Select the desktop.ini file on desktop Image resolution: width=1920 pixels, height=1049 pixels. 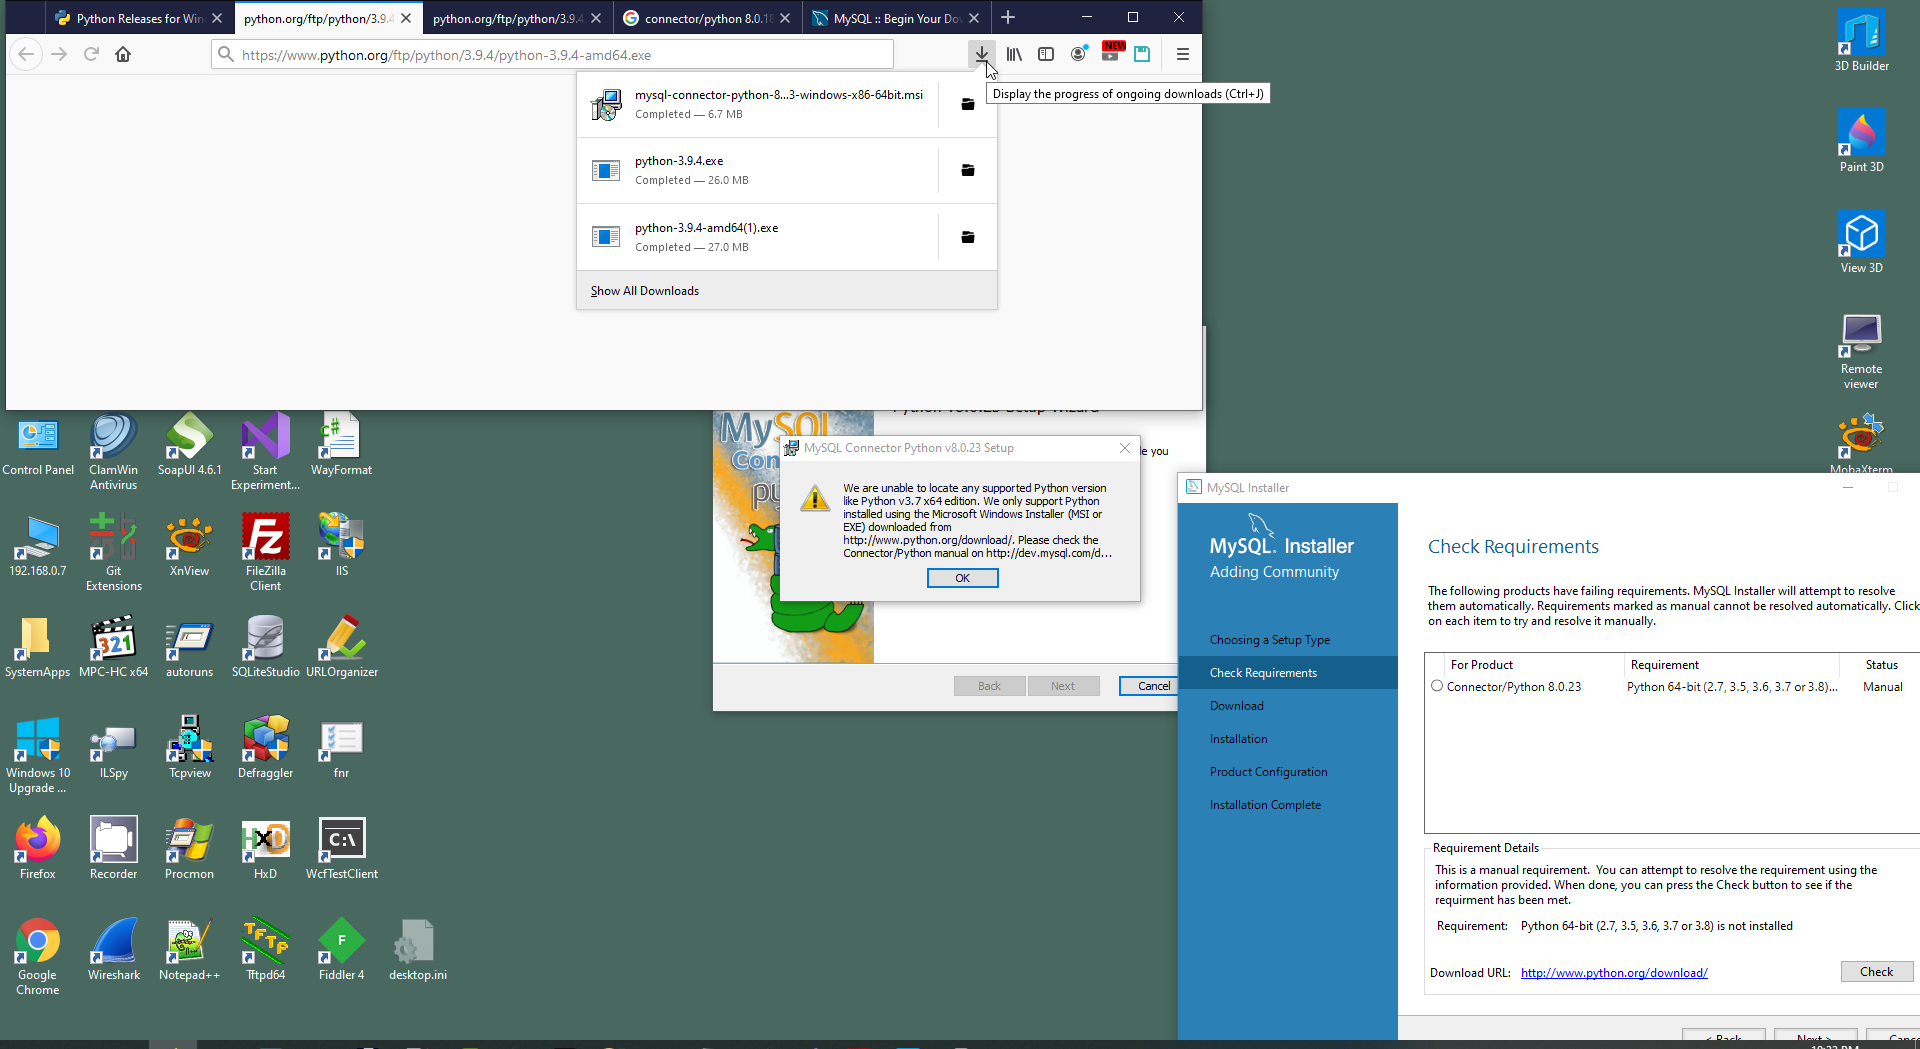pos(418,950)
